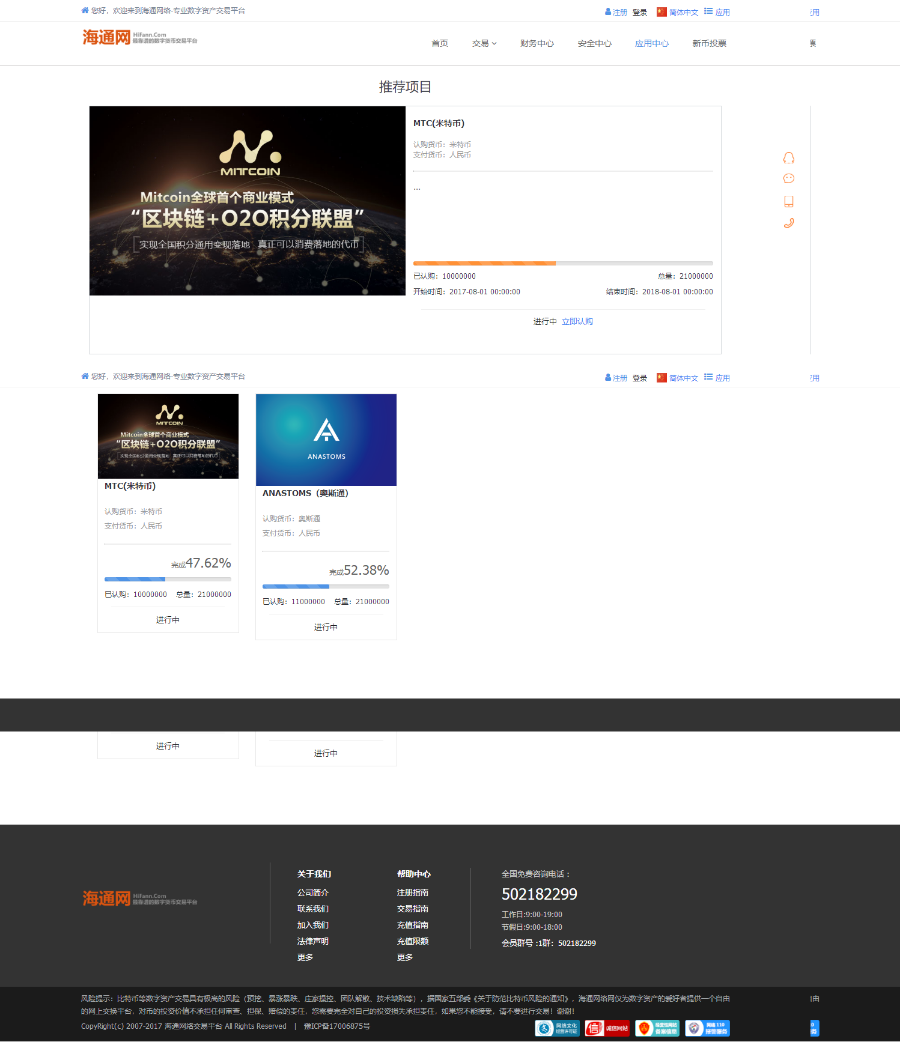Open 交易指南 in the footer help column
The width and height of the screenshot is (900, 1045).
[413, 909]
